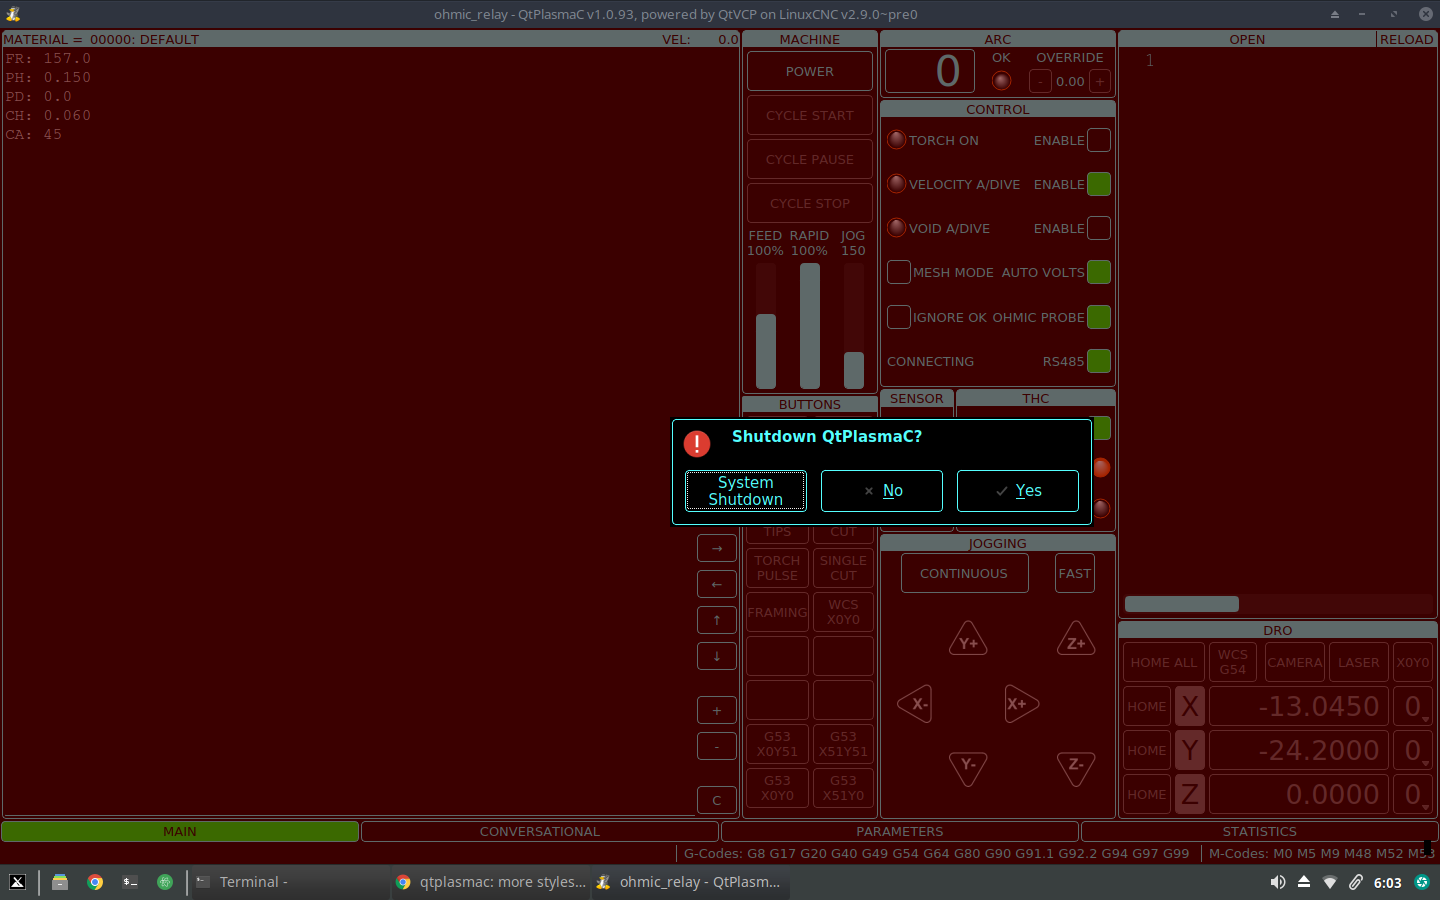This screenshot has width=1440, height=900.
Task: Increase arc override with plus button
Action: tap(1100, 82)
